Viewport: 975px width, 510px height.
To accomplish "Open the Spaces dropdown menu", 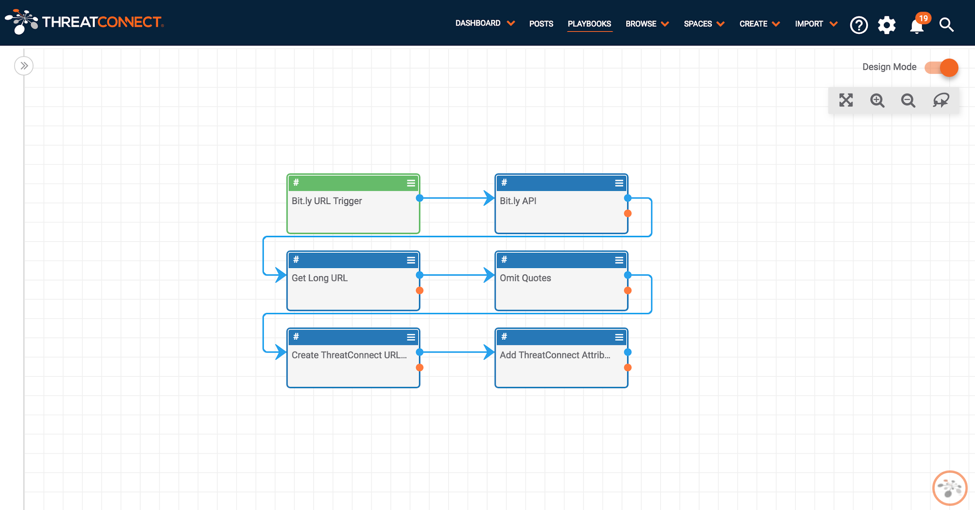I will pyautogui.click(x=704, y=24).
